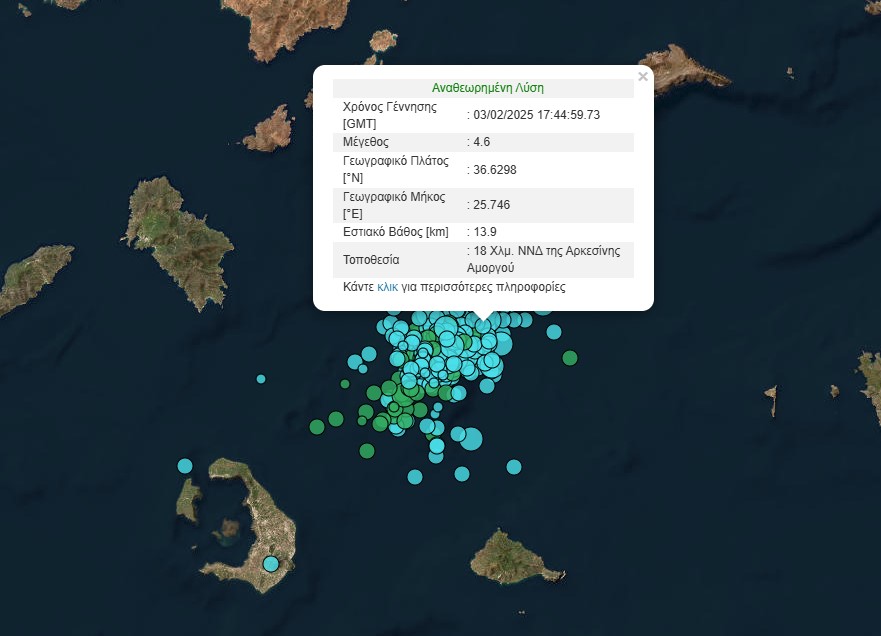Image resolution: width=881 pixels, height=636 pixels.
Task: Click the popup title 'Αναθεωρημένη Λύση'
Action: tap(487, 88)
